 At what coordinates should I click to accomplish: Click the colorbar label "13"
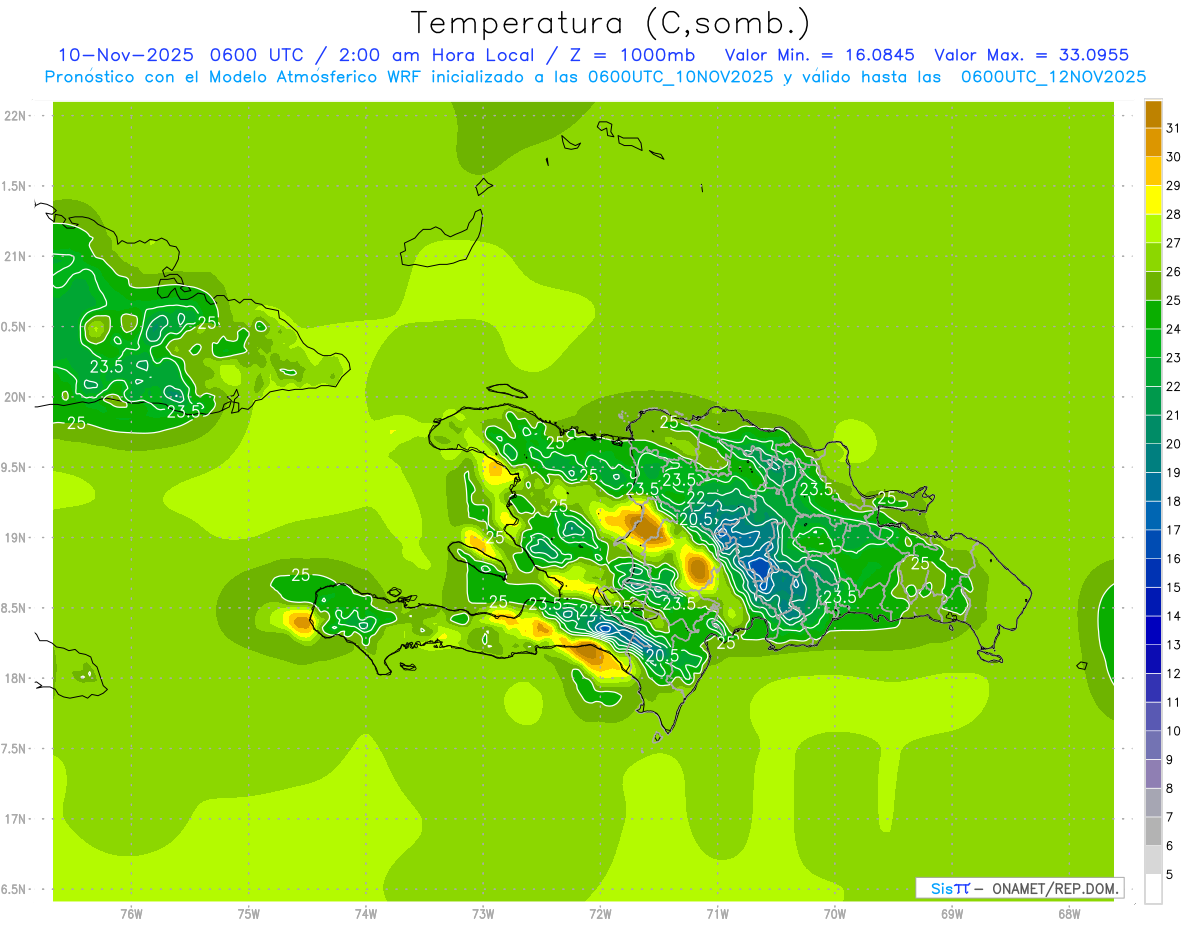(x=1173, y=645)
